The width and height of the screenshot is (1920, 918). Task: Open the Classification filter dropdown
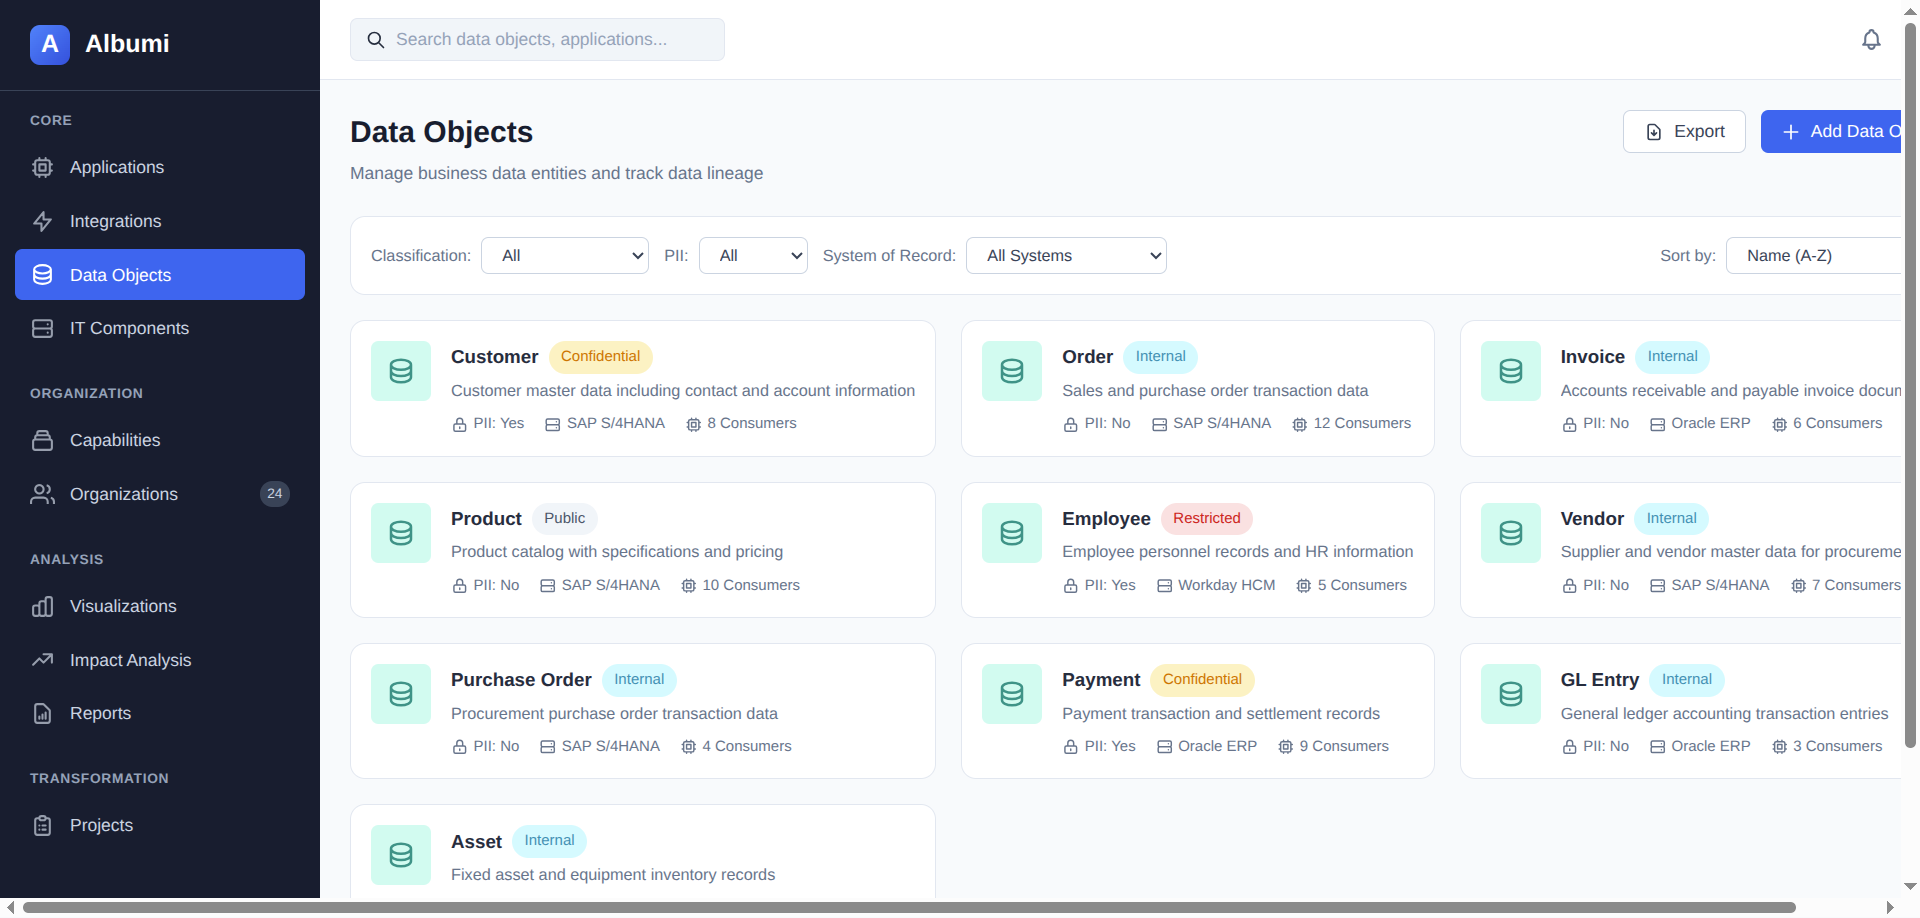[565, 256]
